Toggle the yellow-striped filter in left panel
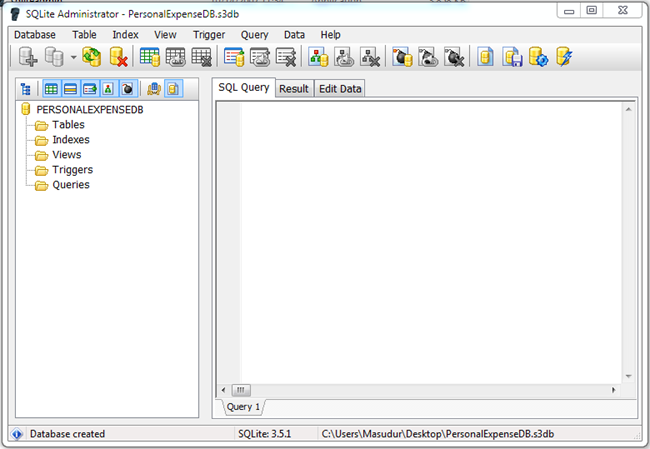Image resolution: width=650 pixels, height=449 pixels. click(x=70, y=89)
